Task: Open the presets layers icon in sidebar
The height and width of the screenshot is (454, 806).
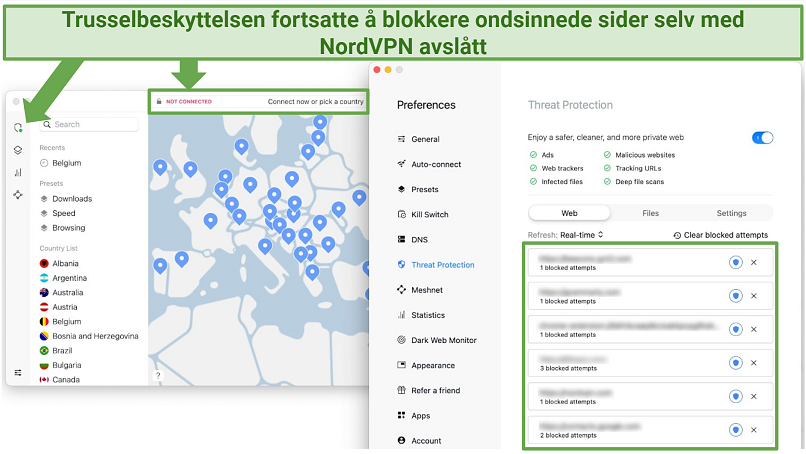Action: coord(18,150)
